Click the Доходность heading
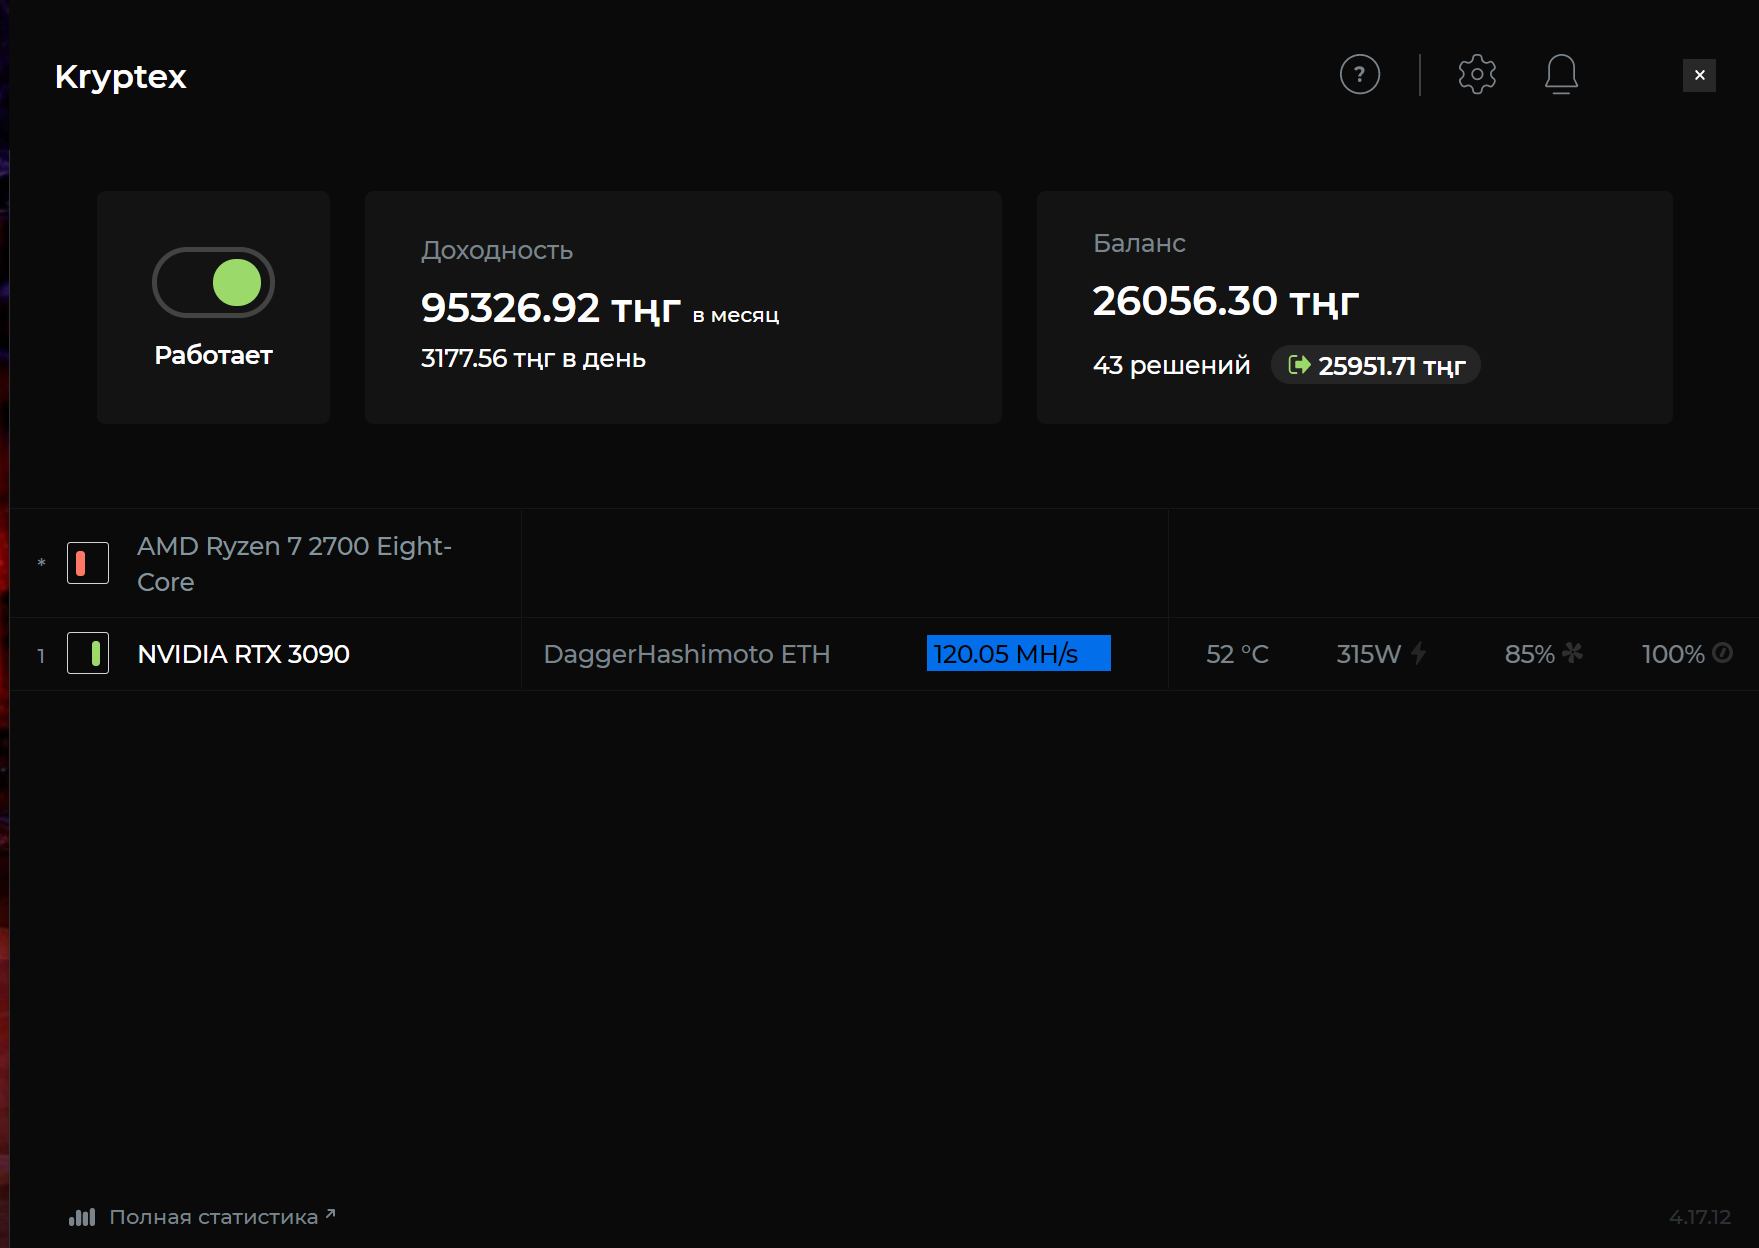This screenshot has width=1759, height=1248. coord(497,250)
